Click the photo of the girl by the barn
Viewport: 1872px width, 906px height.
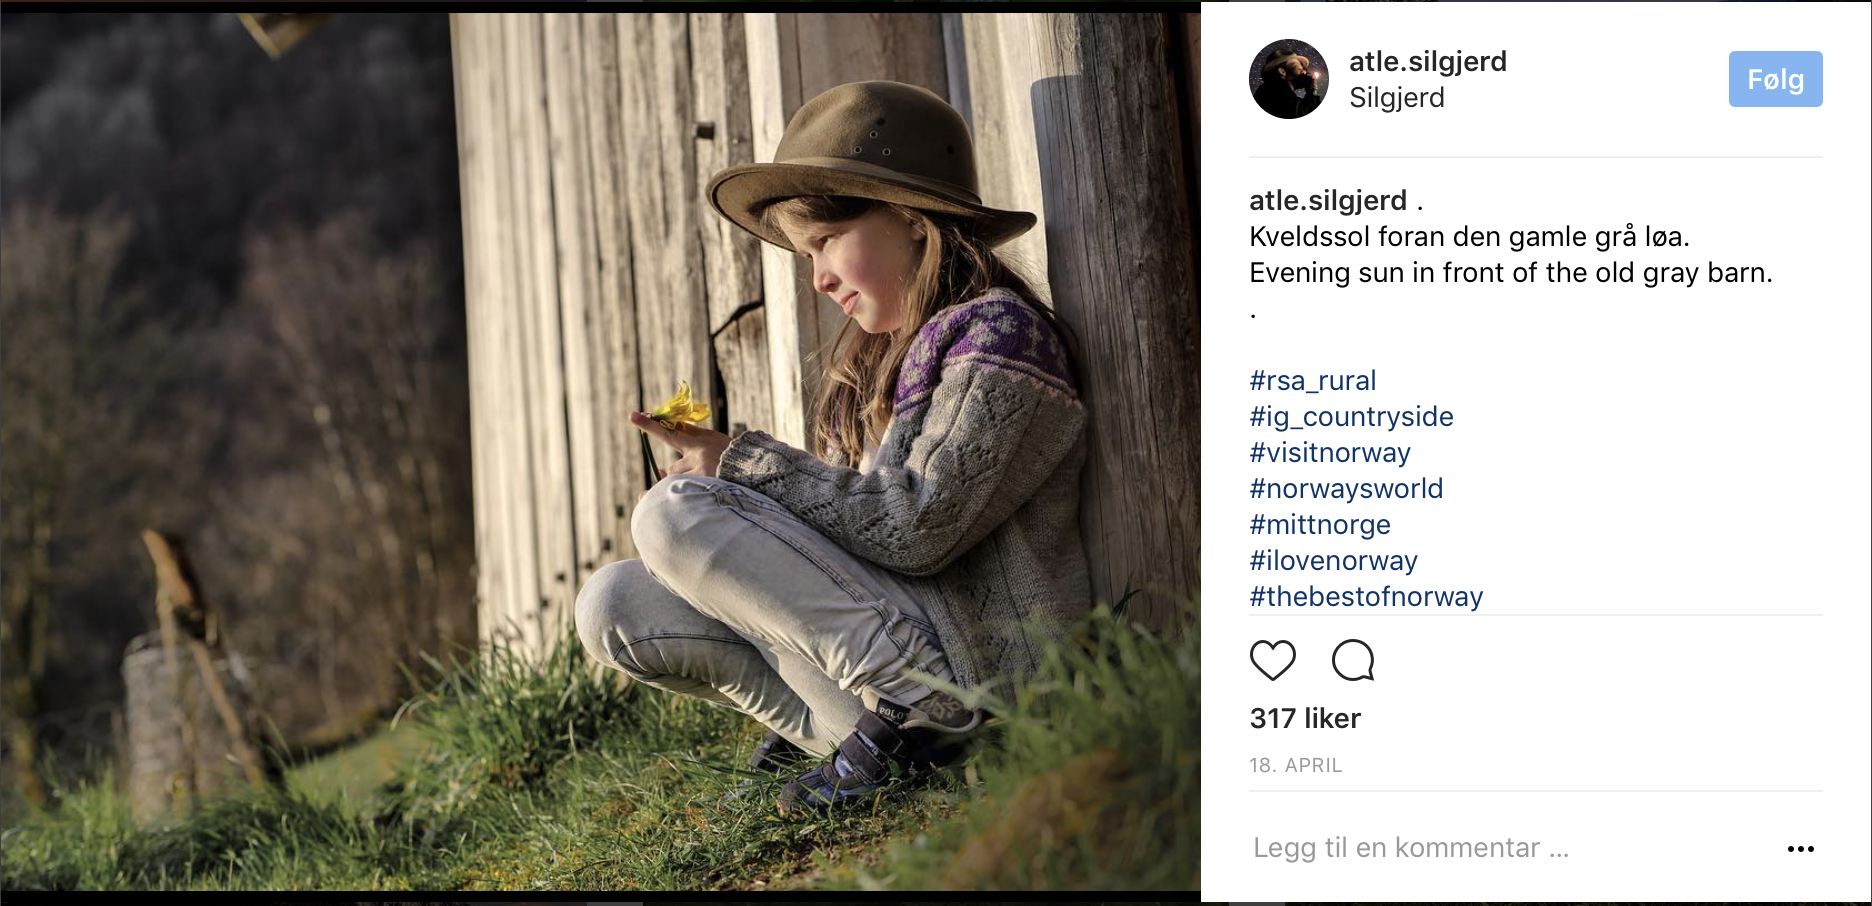(600, 450)
